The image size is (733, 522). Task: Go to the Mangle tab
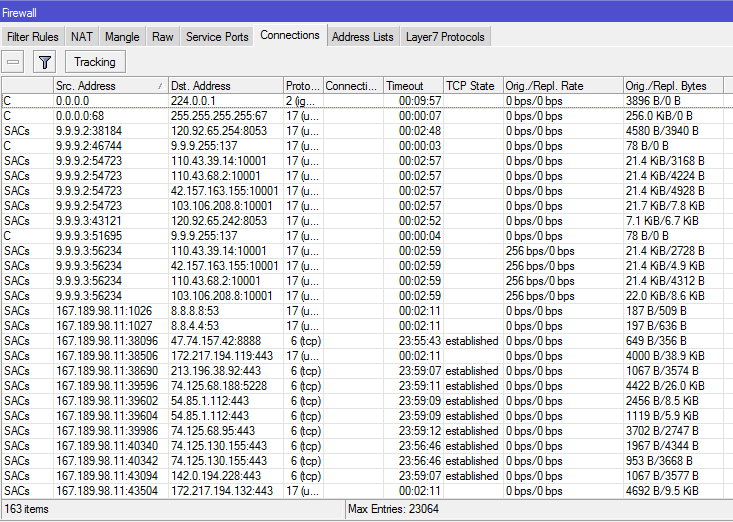[122, 37]
